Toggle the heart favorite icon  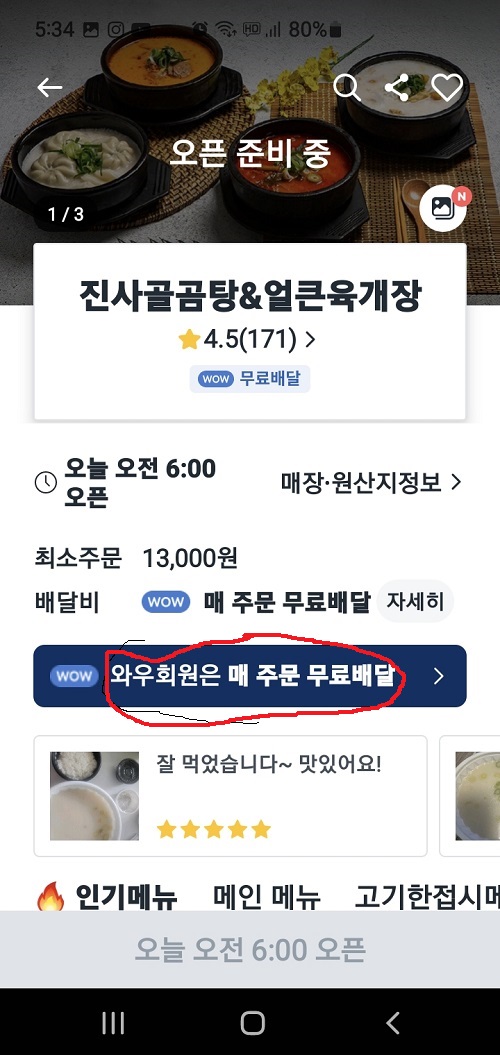pos(447,87)
